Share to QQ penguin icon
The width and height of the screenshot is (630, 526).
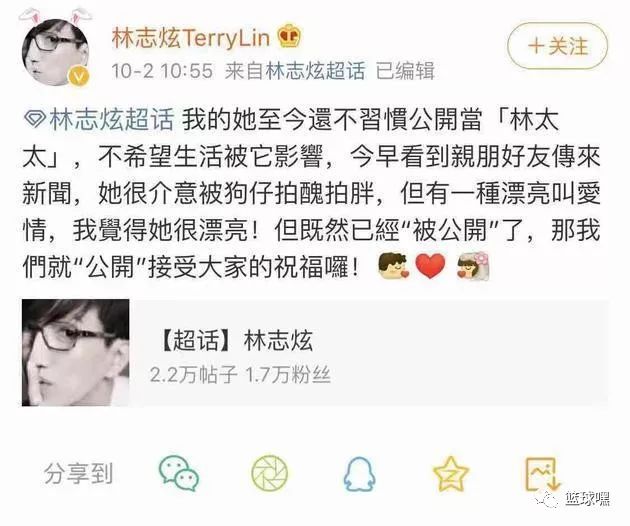pyautogui.click(x=359, y=474)
